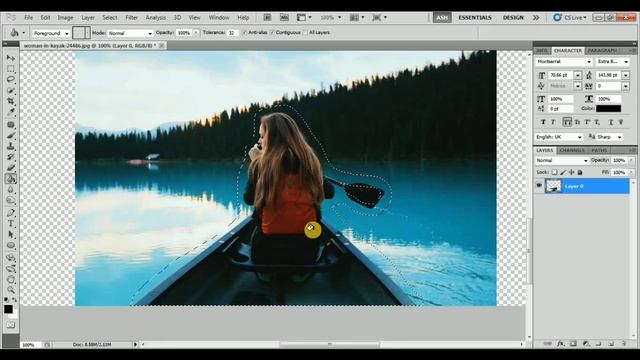Select the Rectangular Marquee tool

coord(11,69)
